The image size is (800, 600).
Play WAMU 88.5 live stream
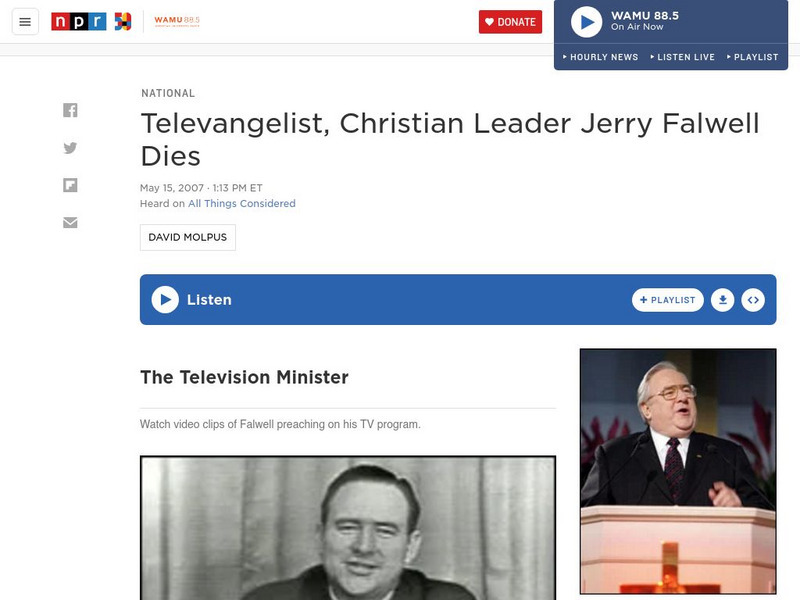point(586,22)
